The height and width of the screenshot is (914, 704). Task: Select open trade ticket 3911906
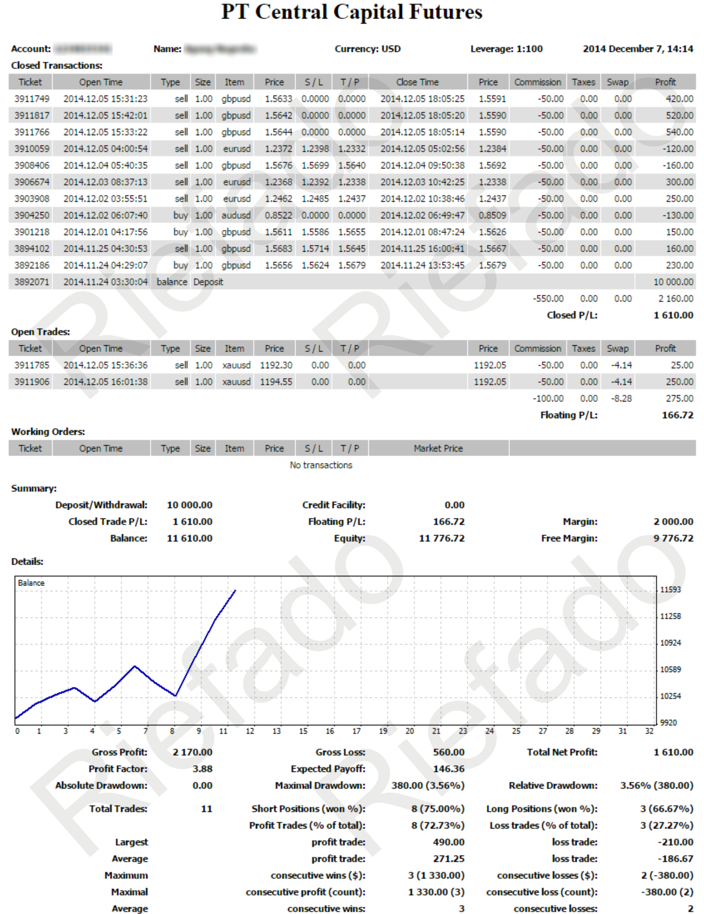pyautogui.click(x=31, y=382)
